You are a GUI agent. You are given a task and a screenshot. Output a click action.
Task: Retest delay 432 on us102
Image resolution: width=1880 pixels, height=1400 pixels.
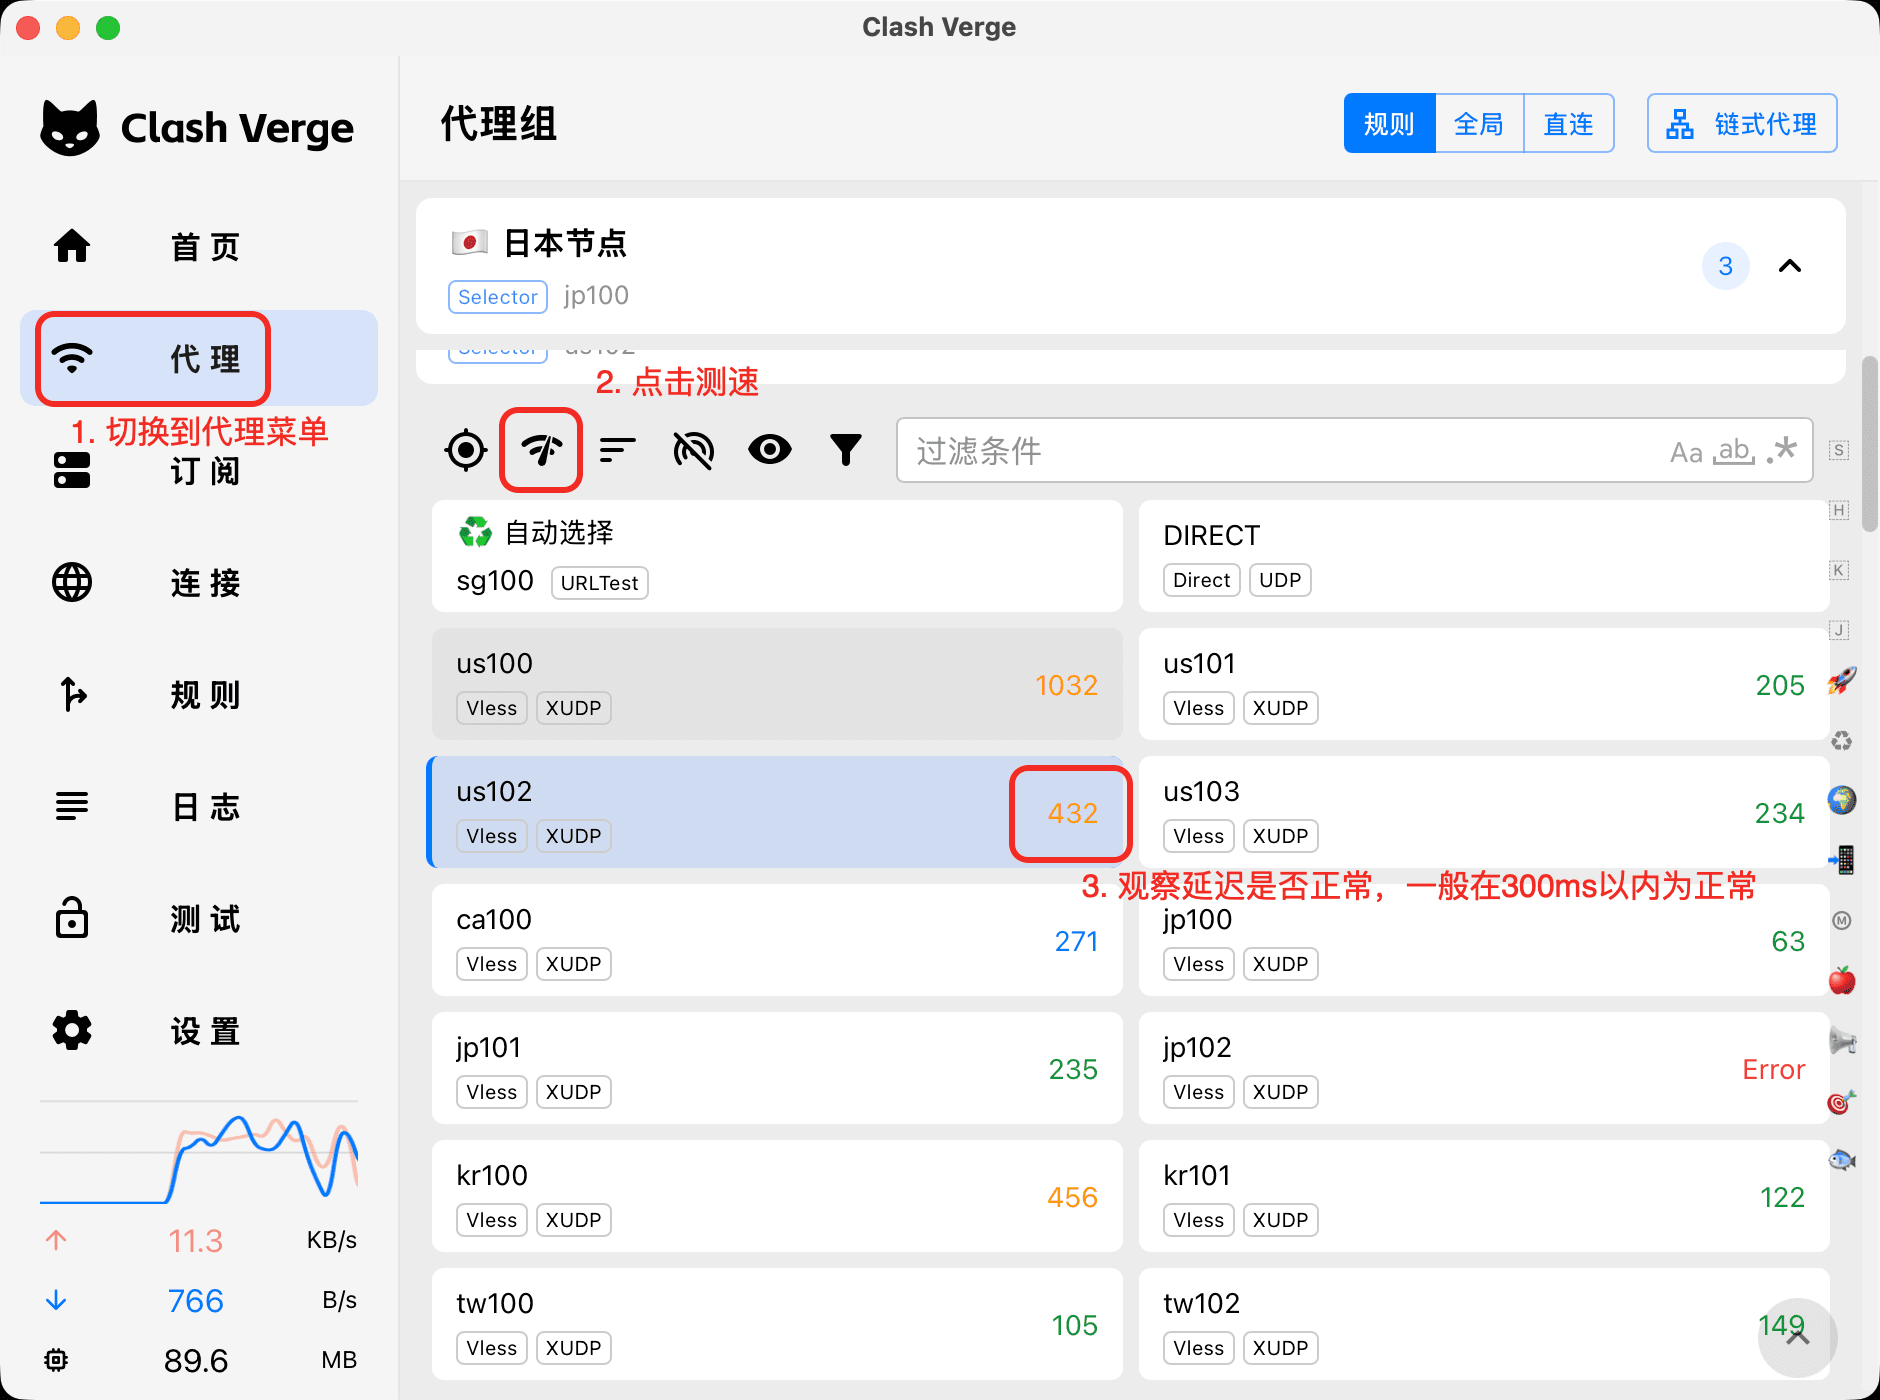coord(1073,813)
